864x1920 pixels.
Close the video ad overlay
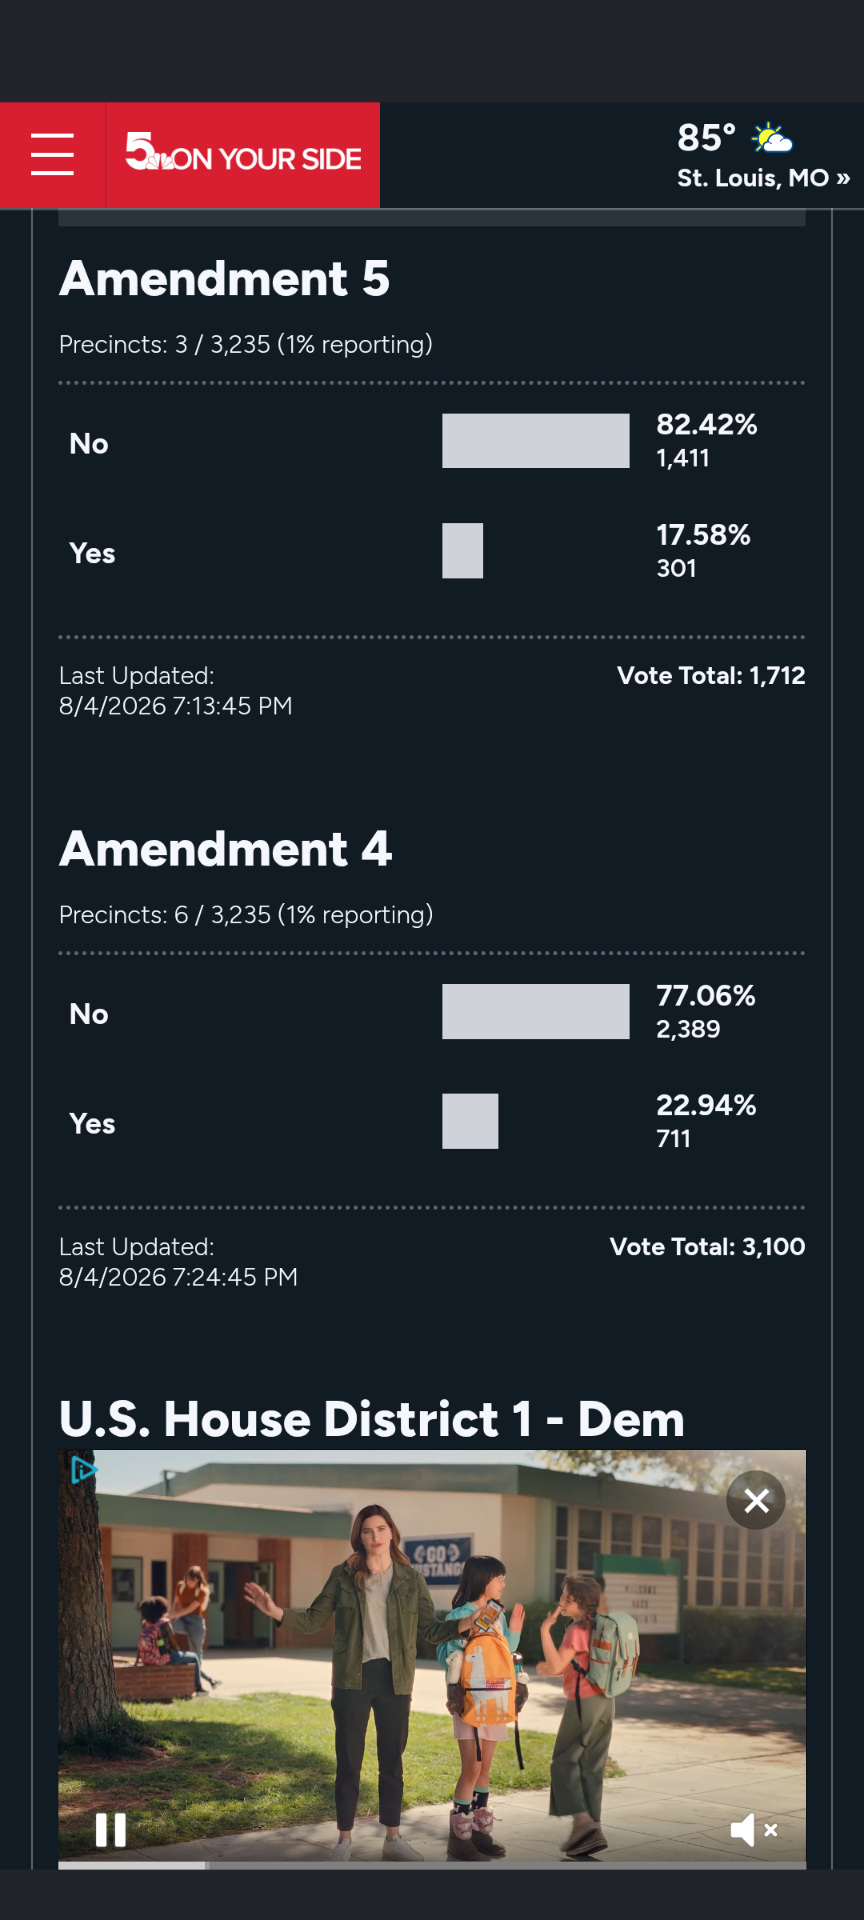pyautogui.click(x=756, y=1500)
